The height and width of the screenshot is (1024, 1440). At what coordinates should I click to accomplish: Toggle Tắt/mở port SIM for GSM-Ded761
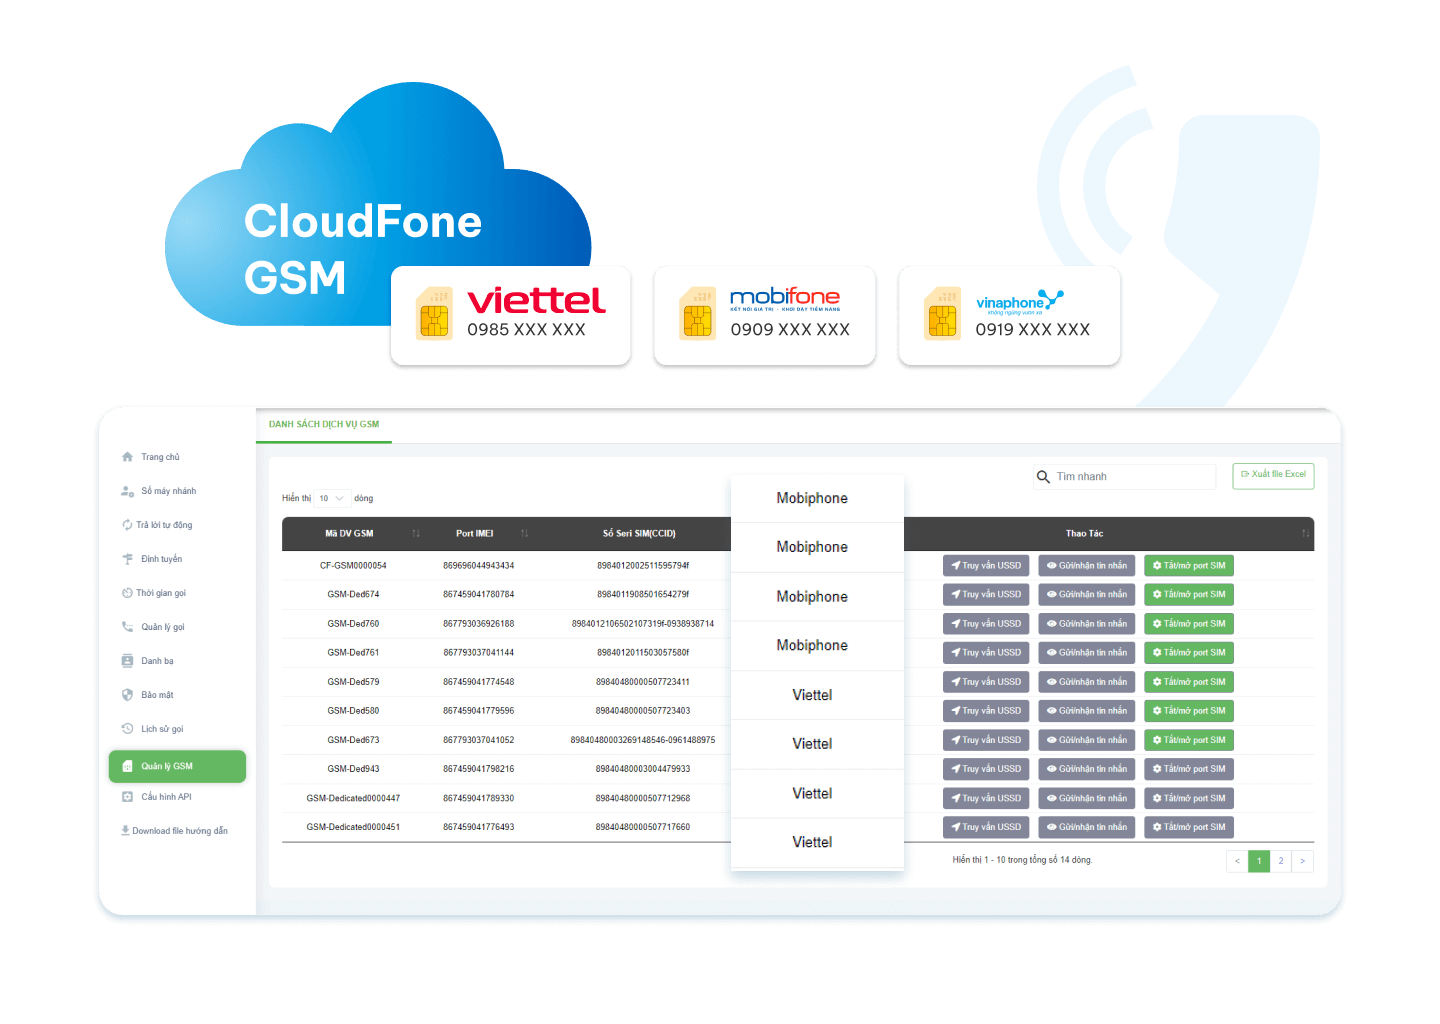(x=1189, y=653)
